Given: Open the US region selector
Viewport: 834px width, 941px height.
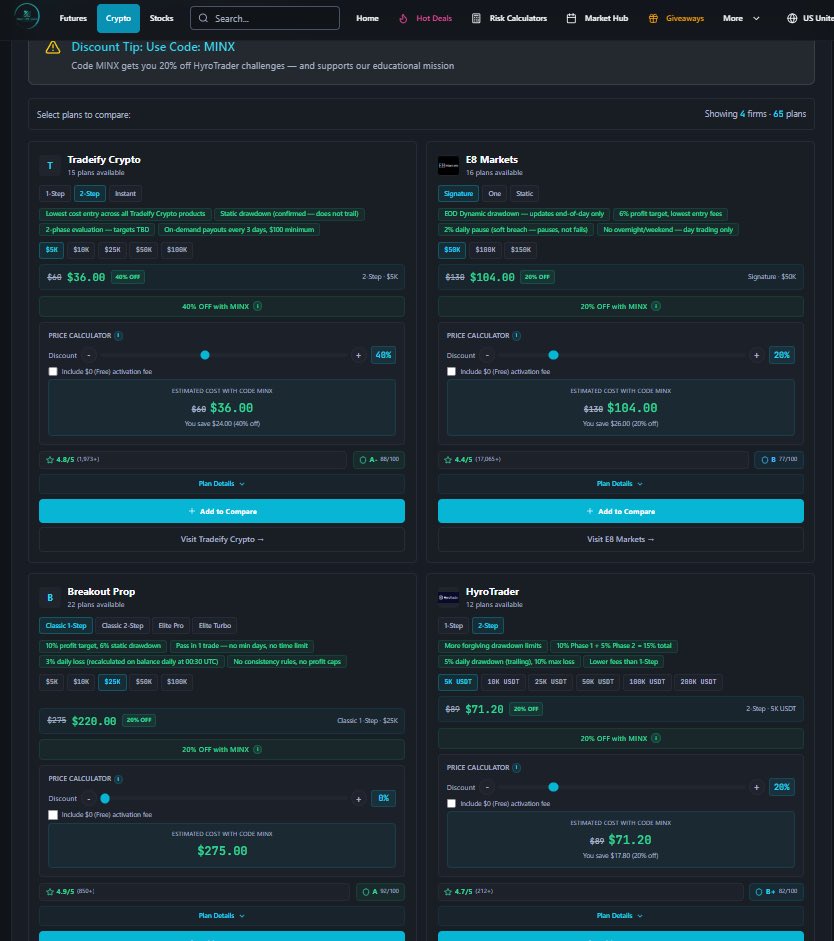Looking at the screenshot, I should point(810,19).
